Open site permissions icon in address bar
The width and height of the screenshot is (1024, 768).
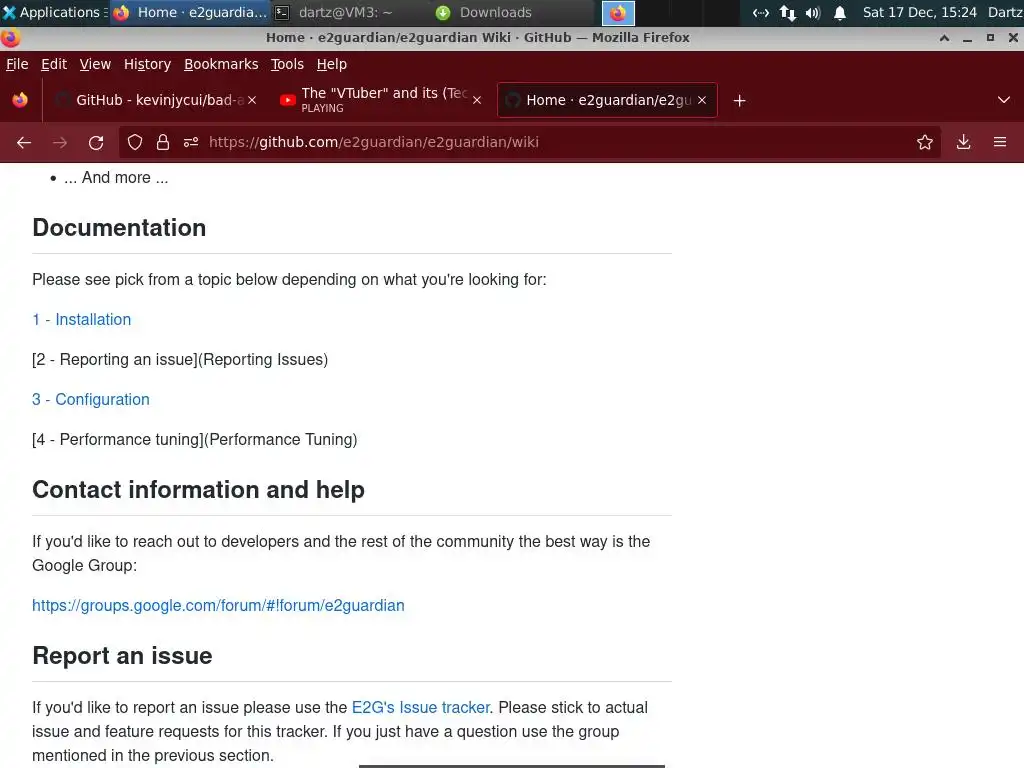pos(191,142)
